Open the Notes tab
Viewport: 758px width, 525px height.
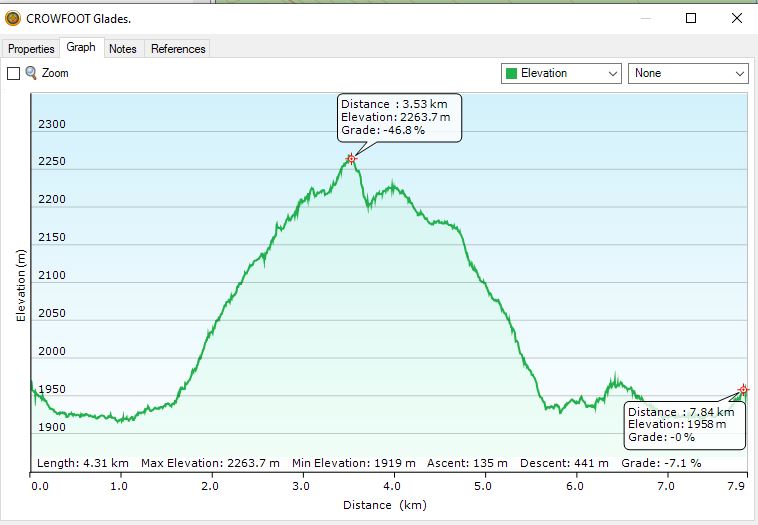click(123, 49)
